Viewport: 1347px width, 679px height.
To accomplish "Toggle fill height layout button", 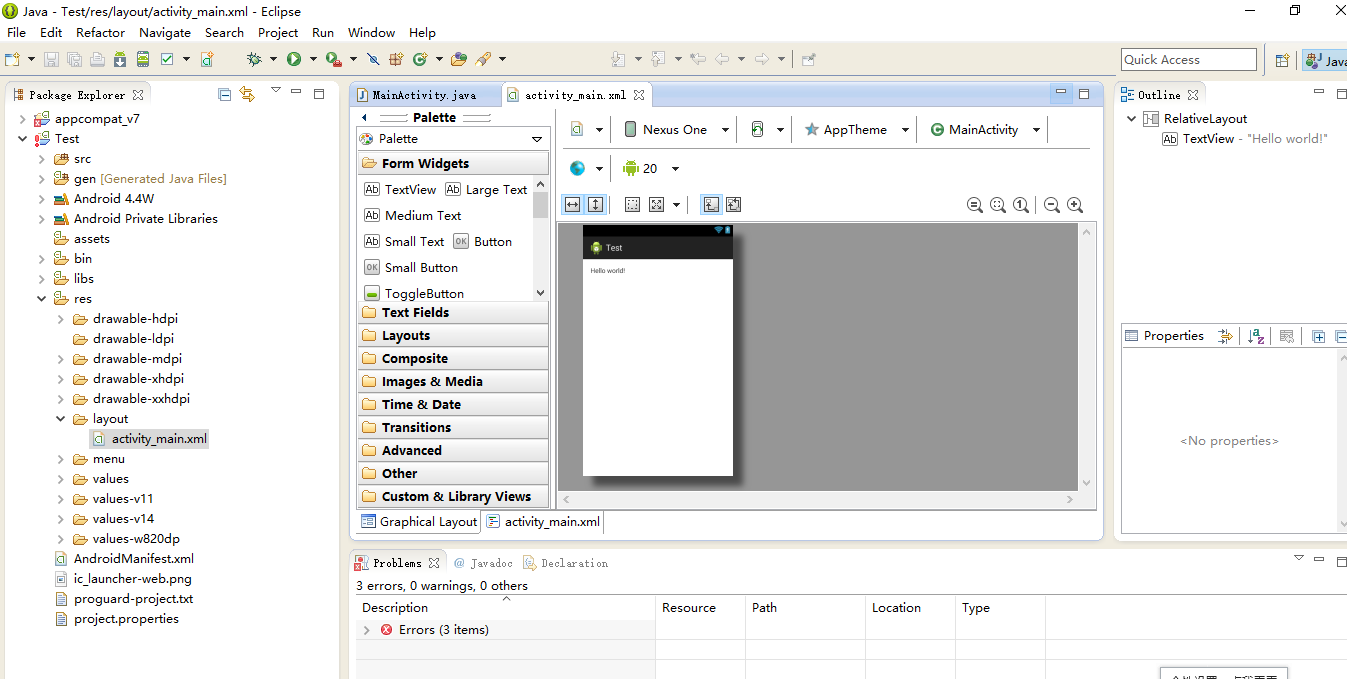I will tap(595, 205).
